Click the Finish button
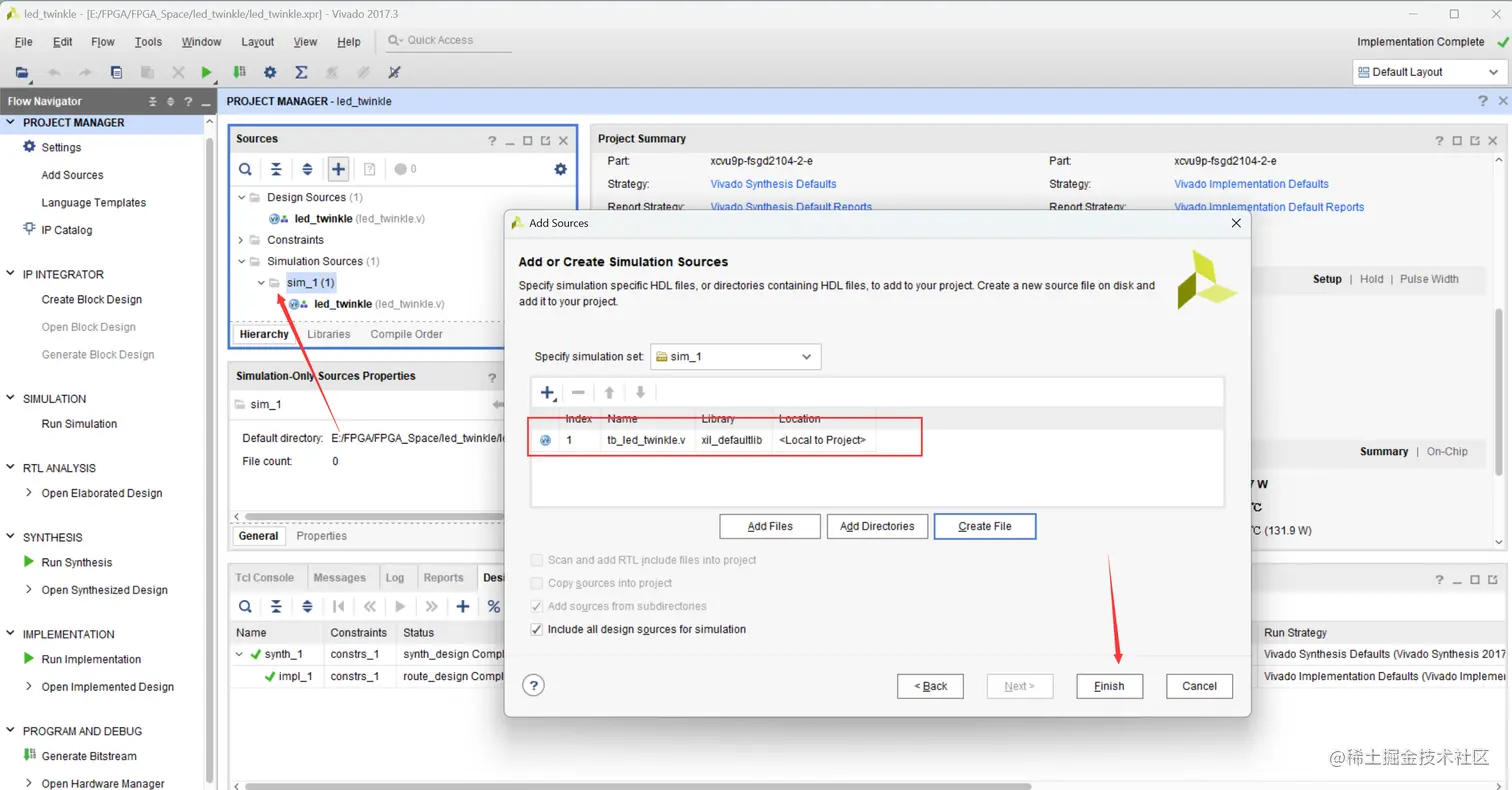Viewport: 1512px width, 790px height. coord(1109,686)
